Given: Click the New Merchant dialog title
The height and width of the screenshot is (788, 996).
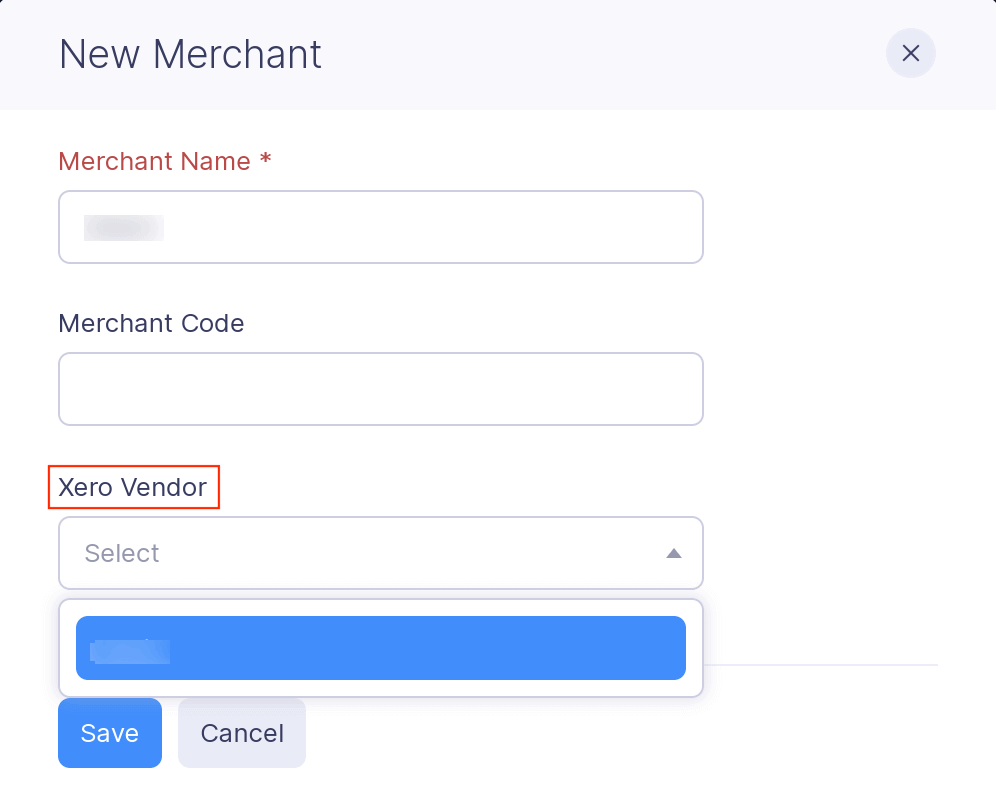Looking at the screenshot, I should pyautogui.click(x=189, y=55).
